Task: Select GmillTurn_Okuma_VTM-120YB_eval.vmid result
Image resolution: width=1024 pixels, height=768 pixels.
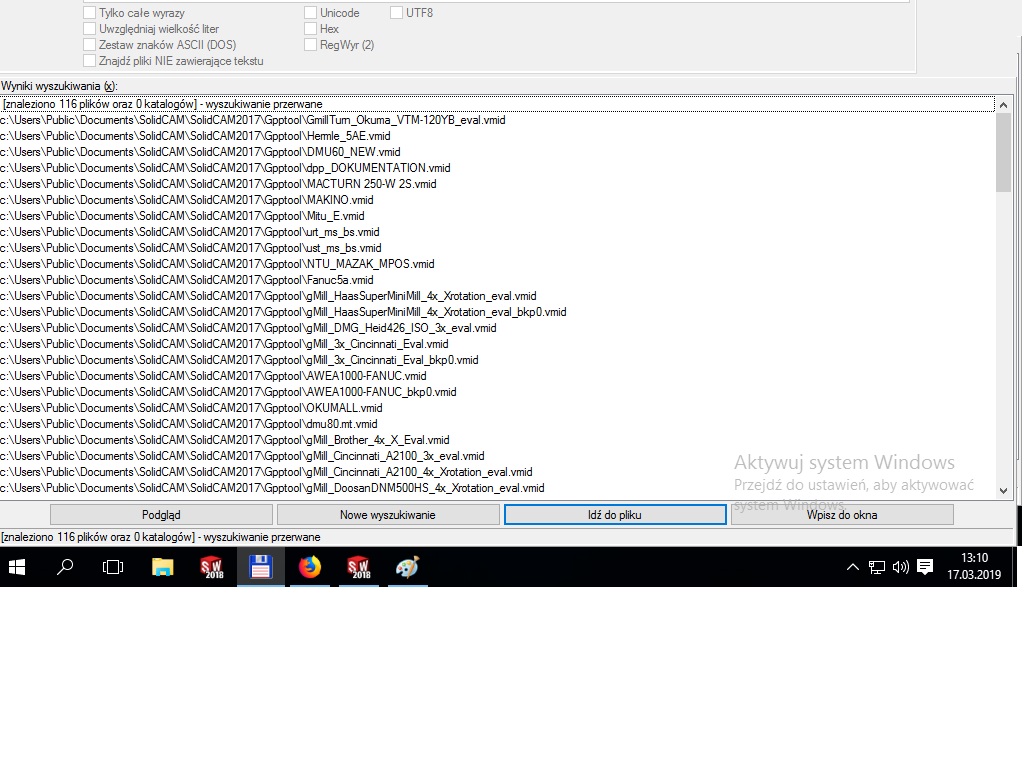Action: pyautogui.click(x=497, y=120)
